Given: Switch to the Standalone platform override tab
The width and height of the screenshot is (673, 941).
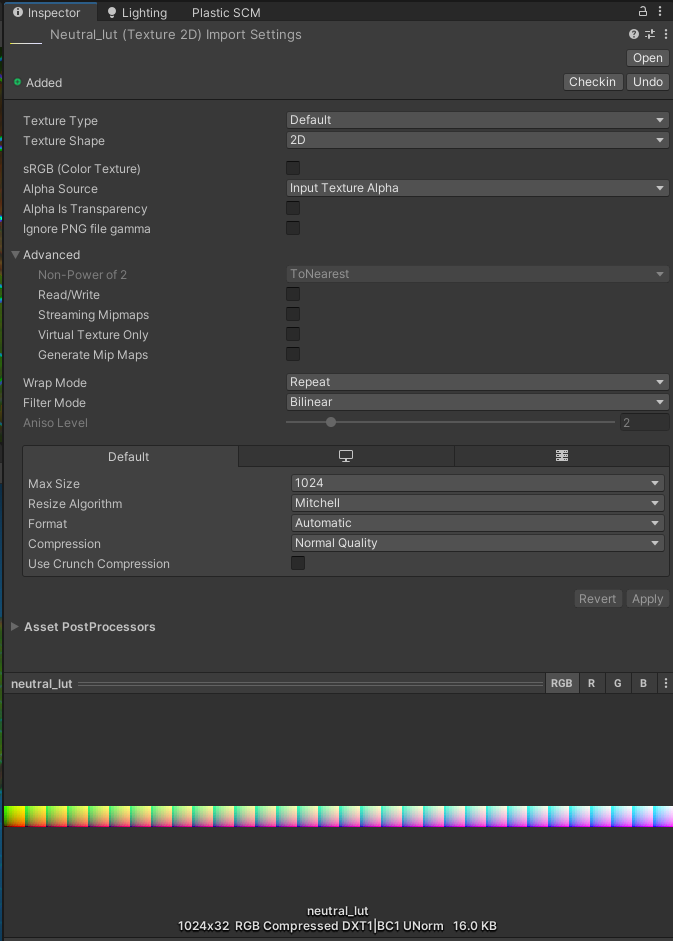Looking at the screenshot, I should coord(345,456).
